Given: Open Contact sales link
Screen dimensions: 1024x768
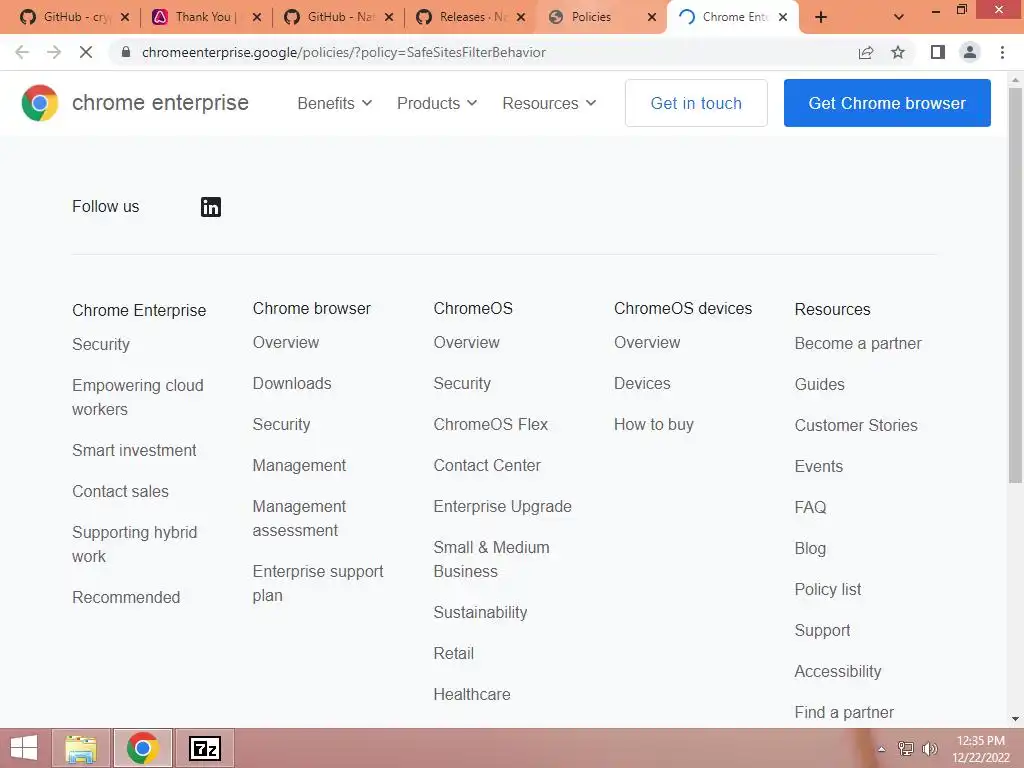Looking at the screenshot, I should click(x=120, y=491).
